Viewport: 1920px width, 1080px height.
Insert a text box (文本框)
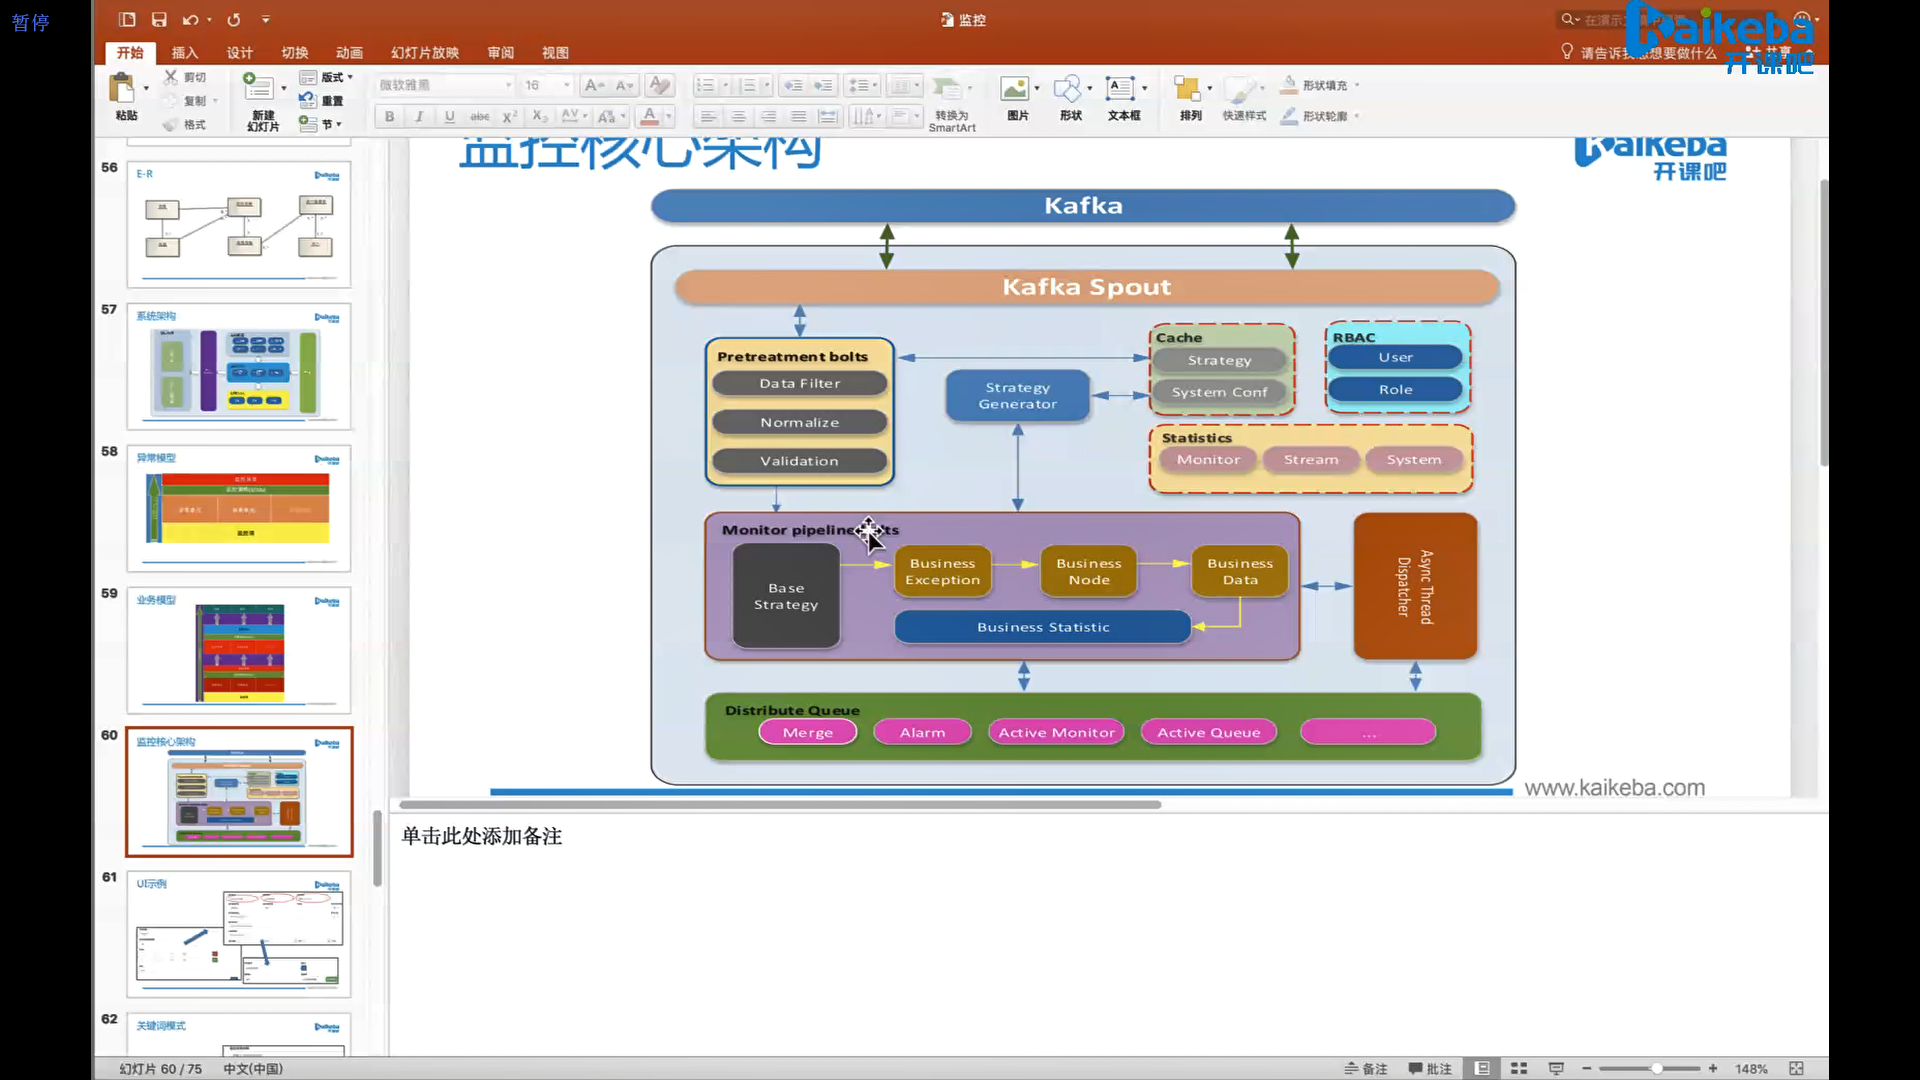coord(1120,89)
